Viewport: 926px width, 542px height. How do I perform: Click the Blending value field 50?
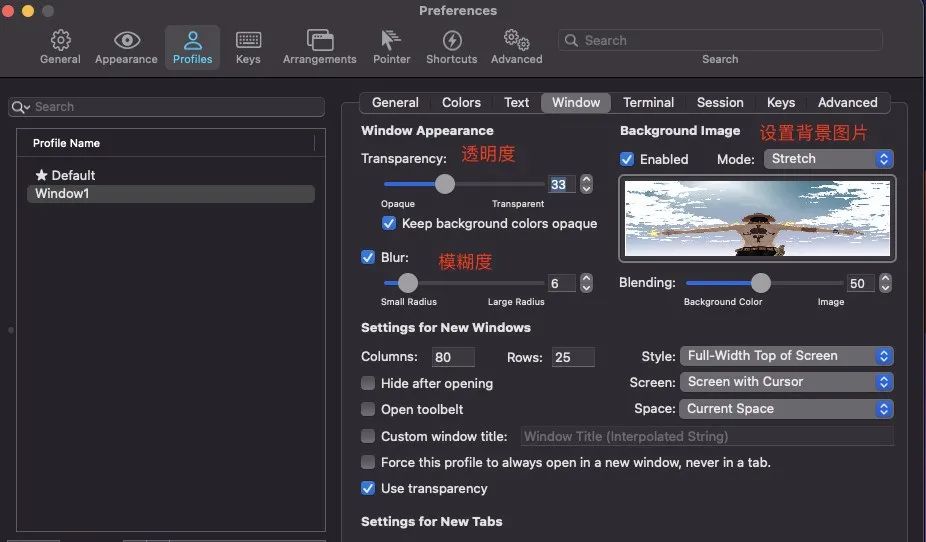tap(860, 283)
